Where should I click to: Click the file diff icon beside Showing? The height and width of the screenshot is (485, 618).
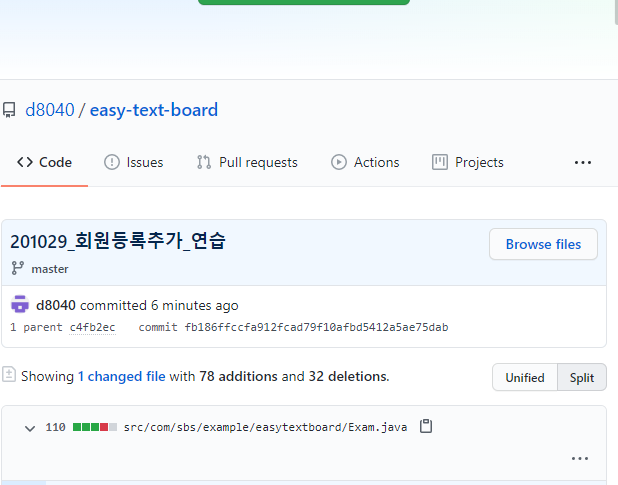pos(9,375)
